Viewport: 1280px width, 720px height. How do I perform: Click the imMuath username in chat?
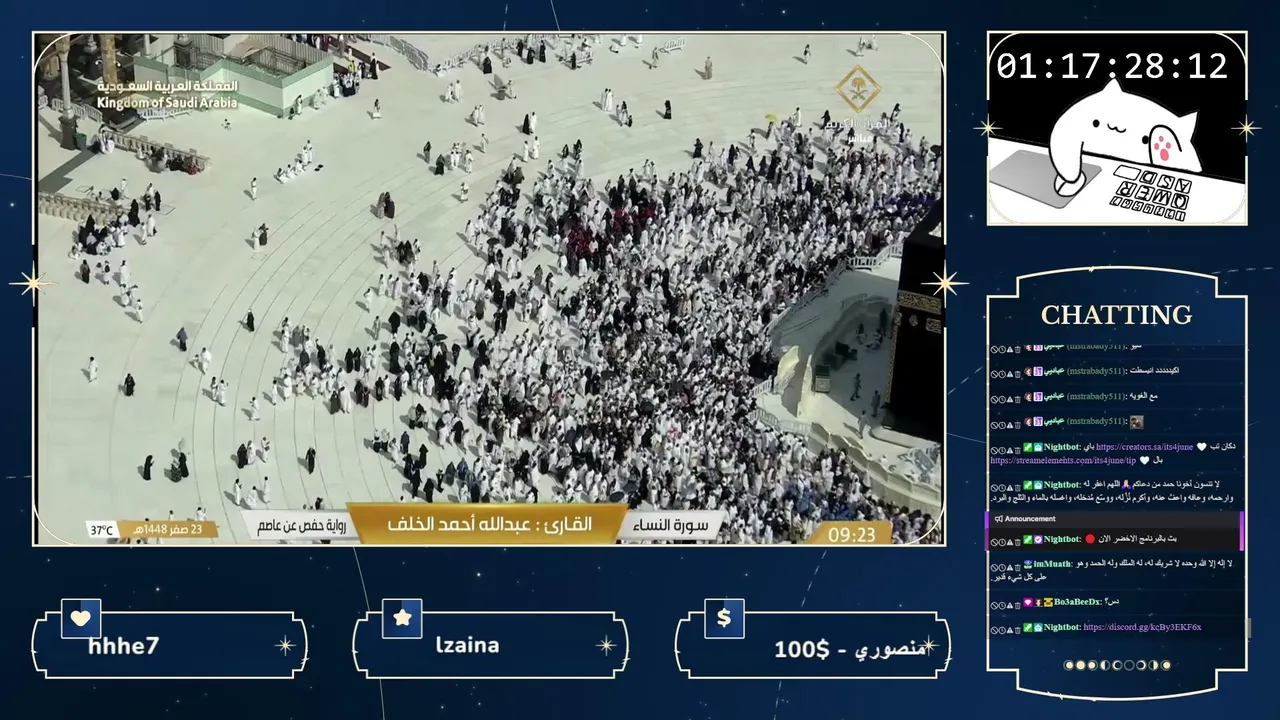point(1052,565)
